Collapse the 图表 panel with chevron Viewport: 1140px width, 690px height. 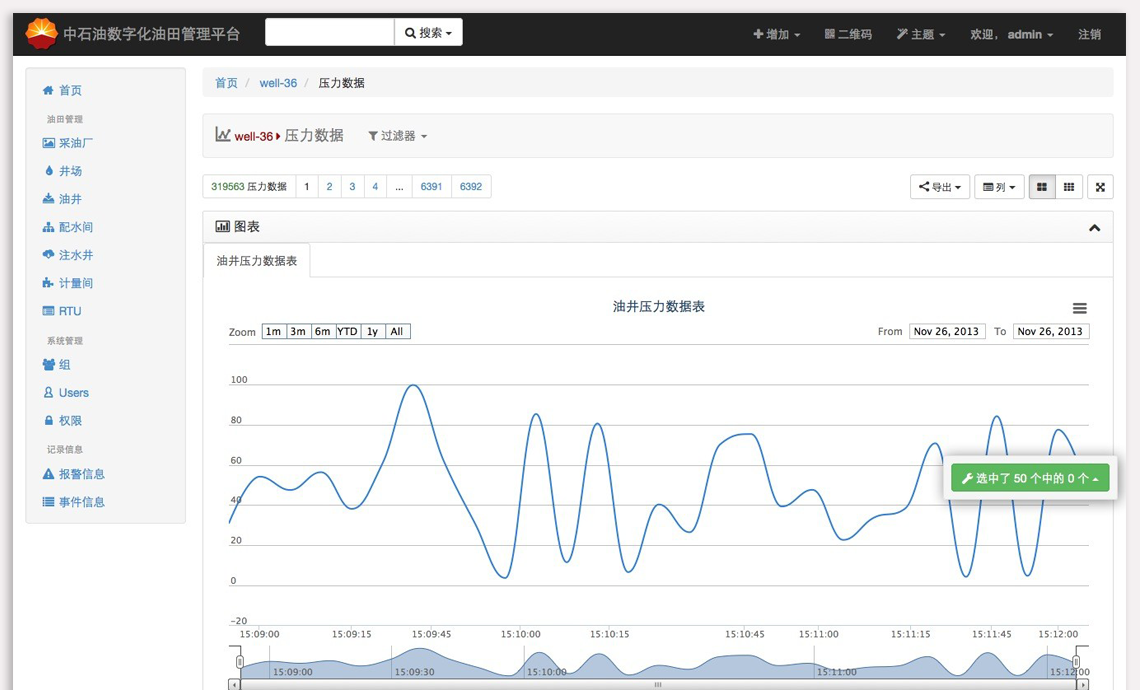tap(1094, 228)
